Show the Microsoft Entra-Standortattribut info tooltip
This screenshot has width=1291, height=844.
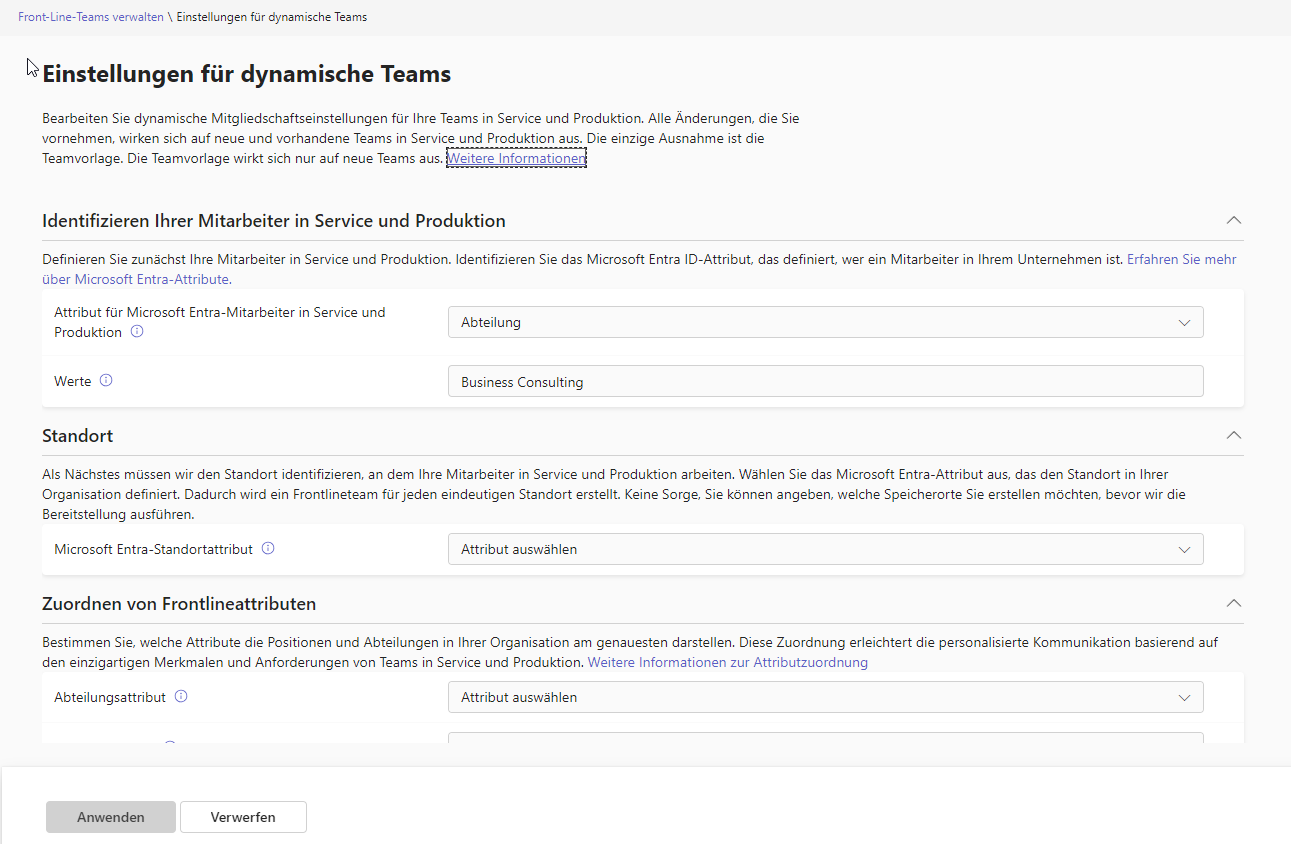pyautogui.click(x=267, y=548)
